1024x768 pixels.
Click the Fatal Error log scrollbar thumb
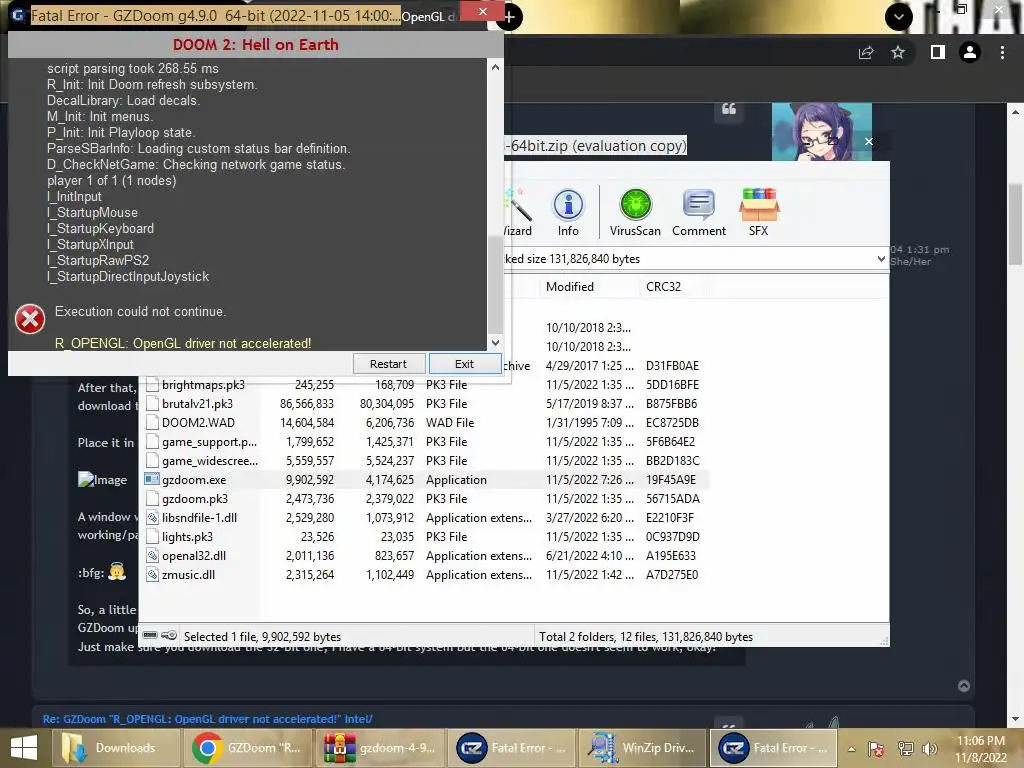tap(496, 284)
